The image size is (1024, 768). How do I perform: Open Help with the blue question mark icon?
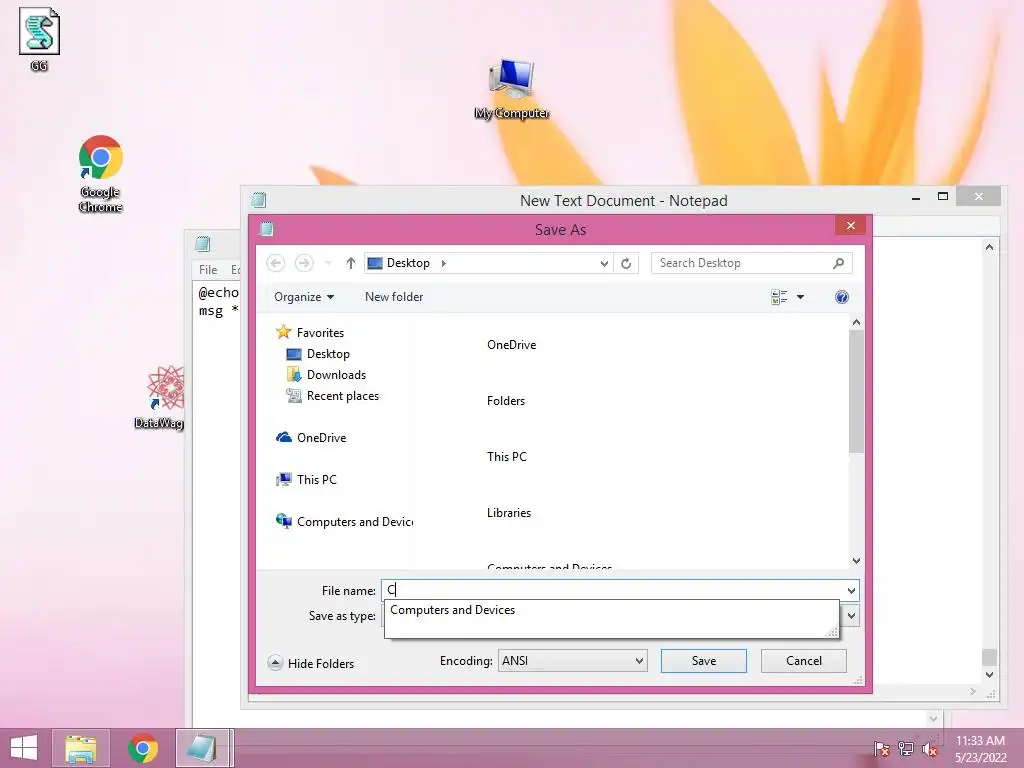(x=842, y=297)
